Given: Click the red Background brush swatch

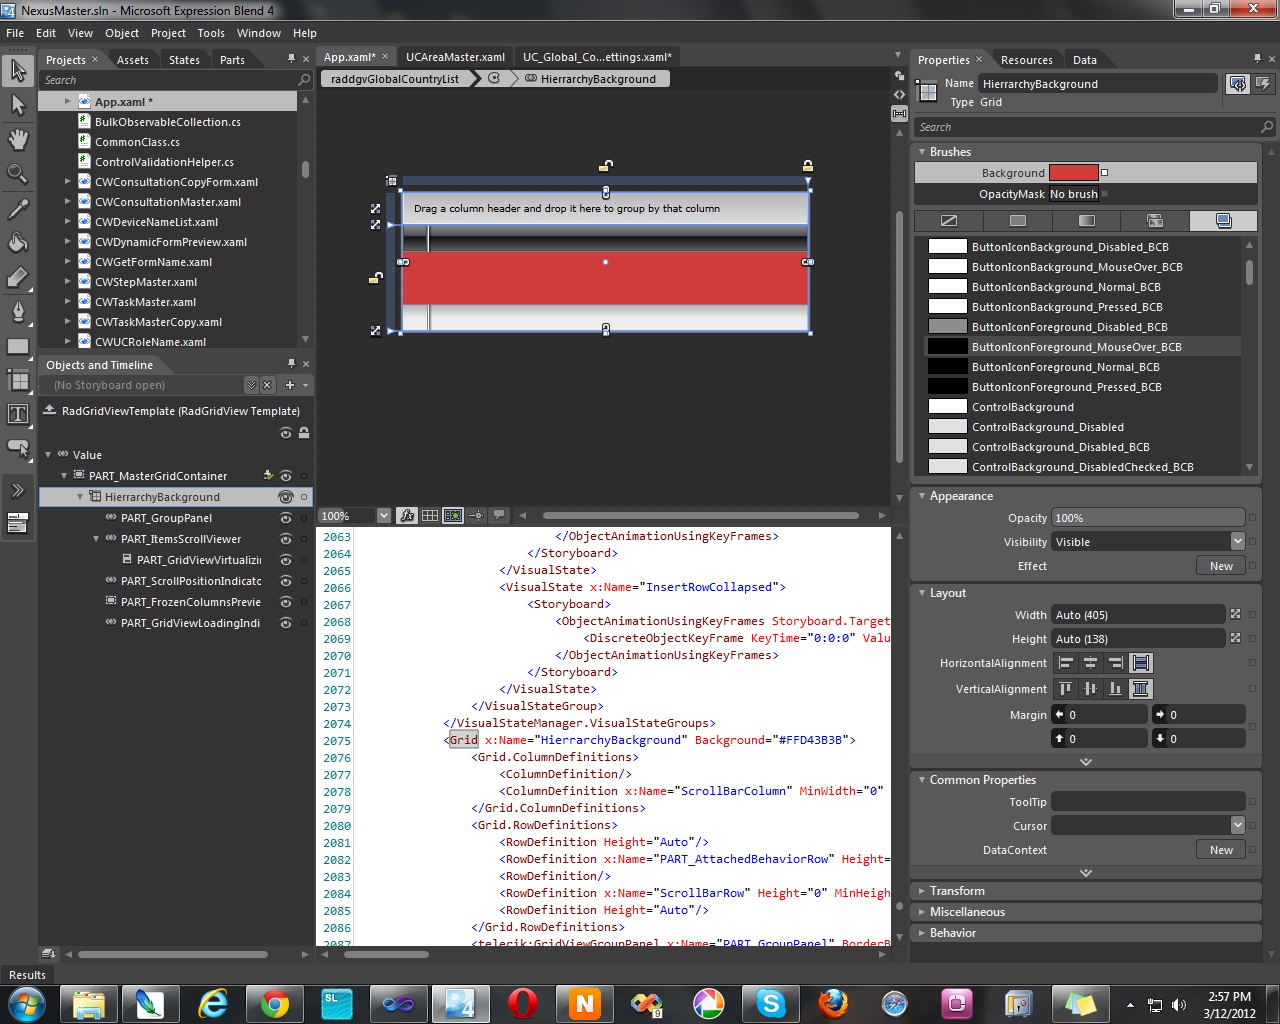Looking at the screenshot, I should (1073, 173).
